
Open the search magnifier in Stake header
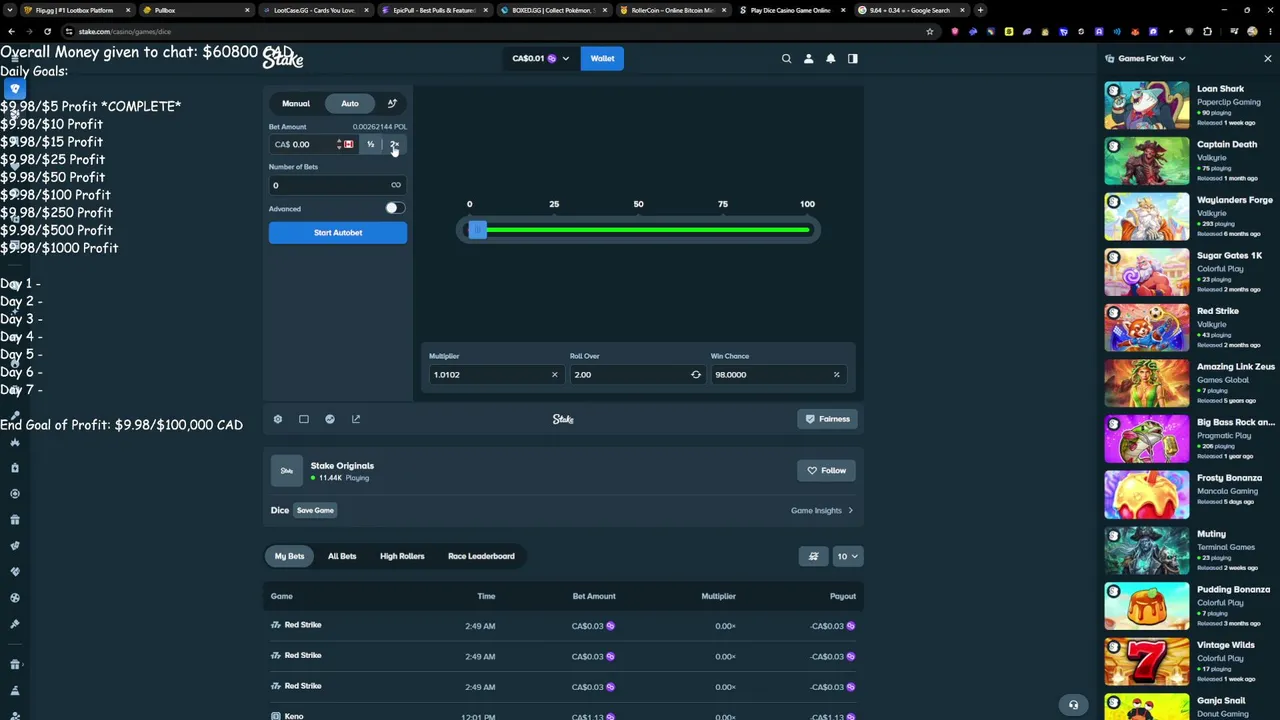[x=786, y=58]
